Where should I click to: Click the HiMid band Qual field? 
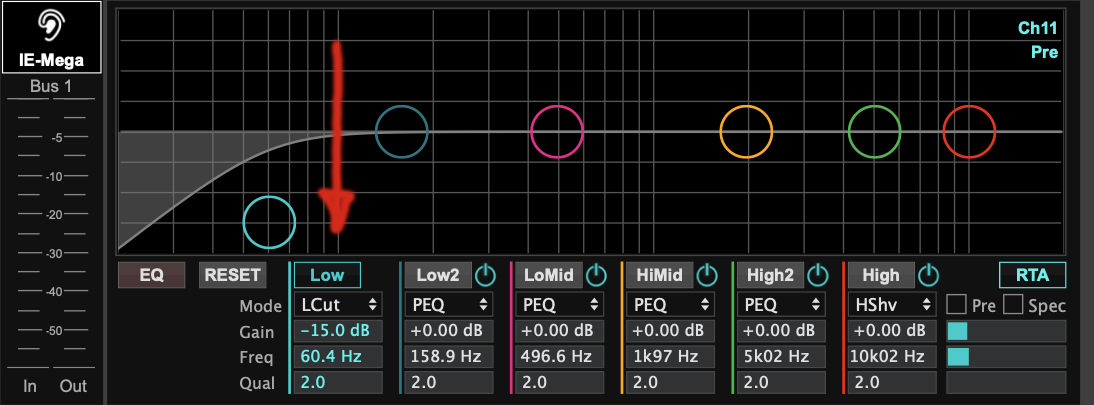click(670, 383)
